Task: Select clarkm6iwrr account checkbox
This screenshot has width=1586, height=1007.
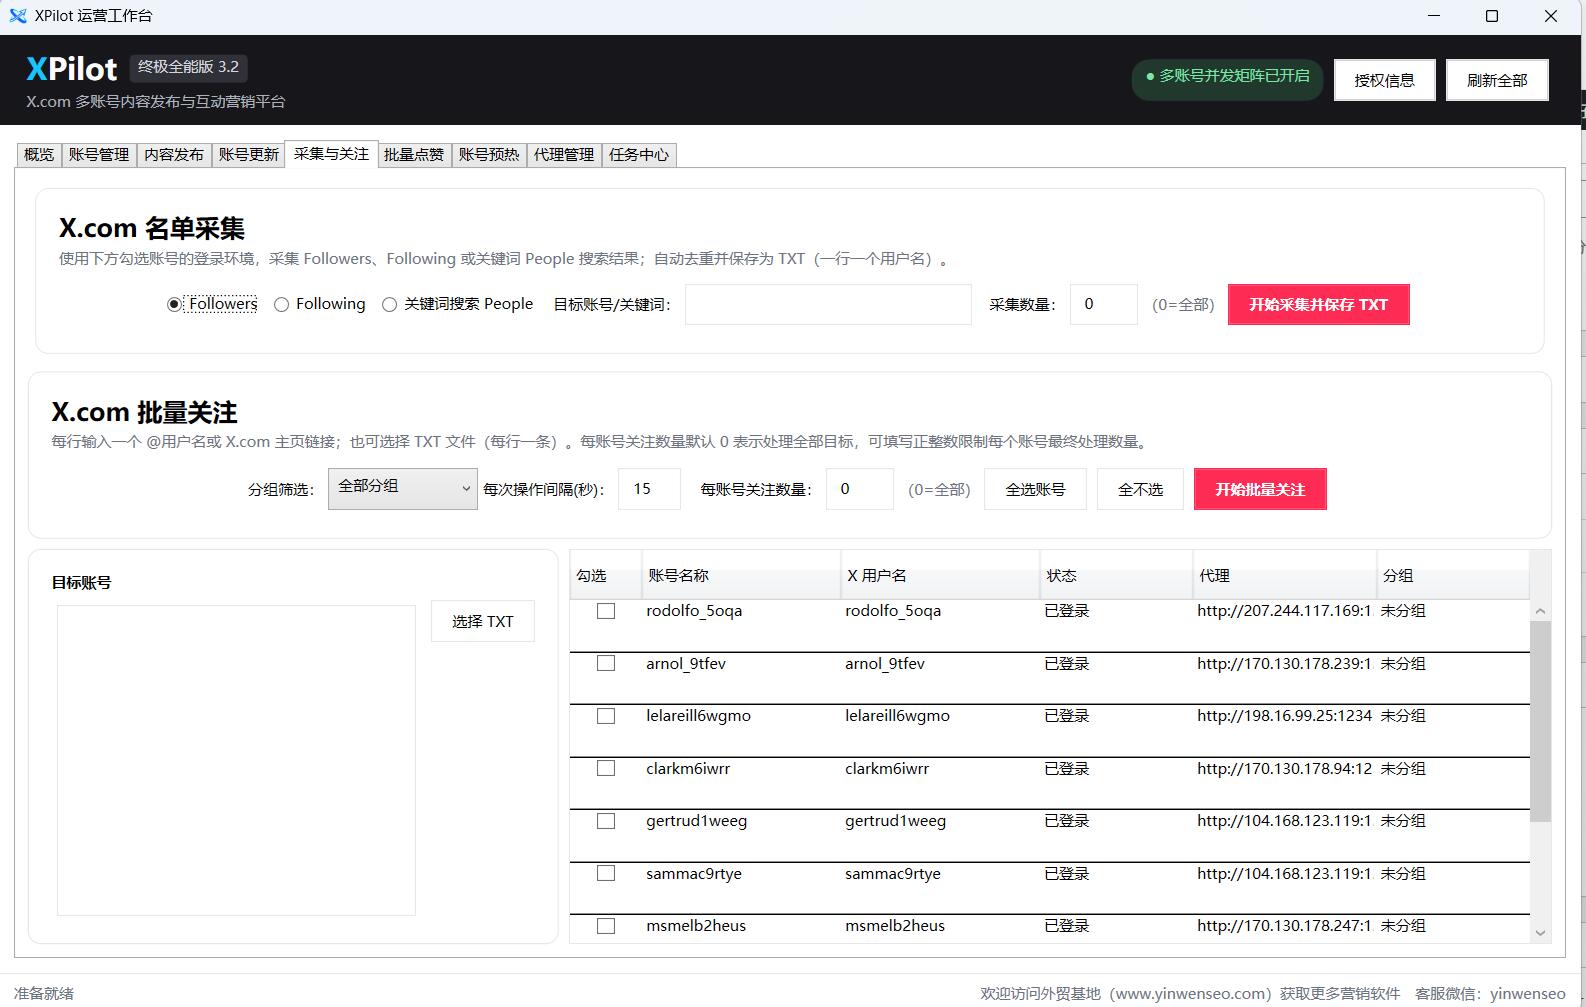Action: coord(606,768)
